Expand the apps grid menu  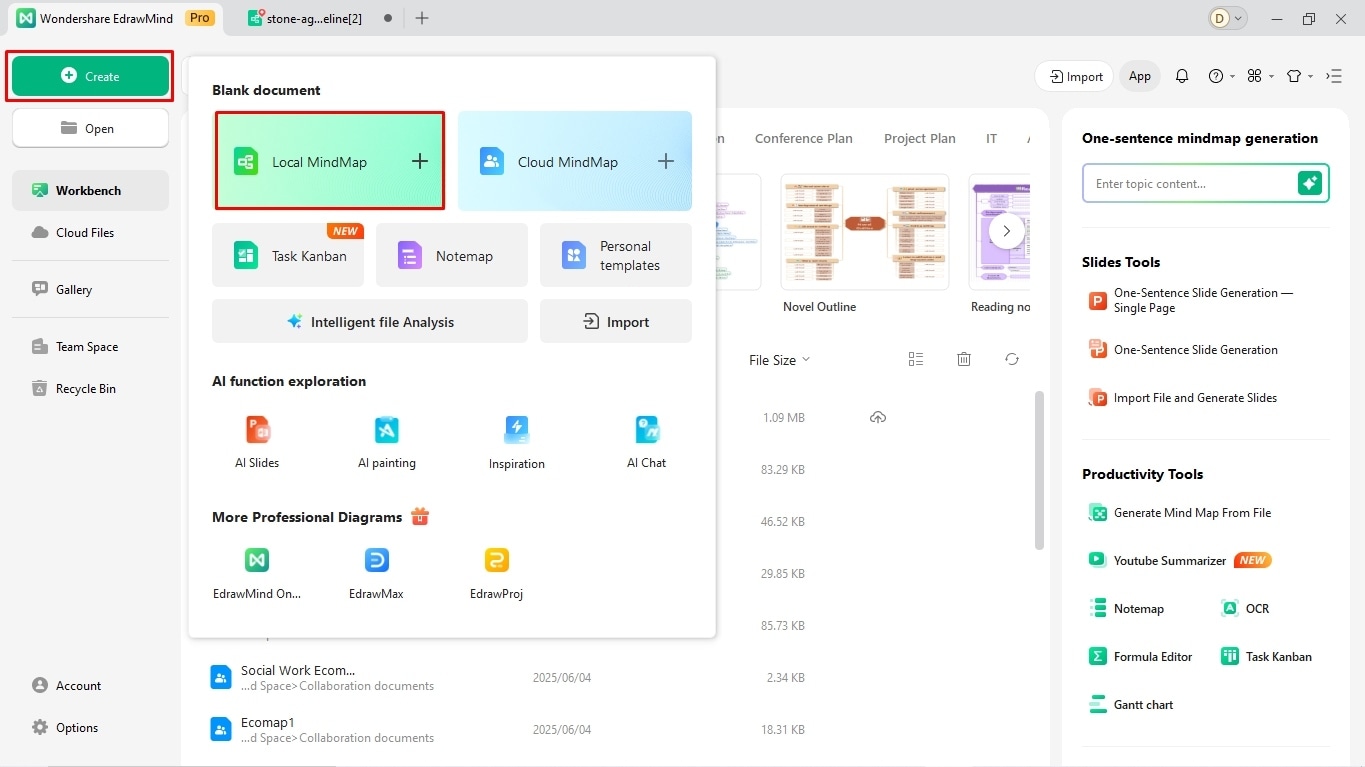[1260, 76]
